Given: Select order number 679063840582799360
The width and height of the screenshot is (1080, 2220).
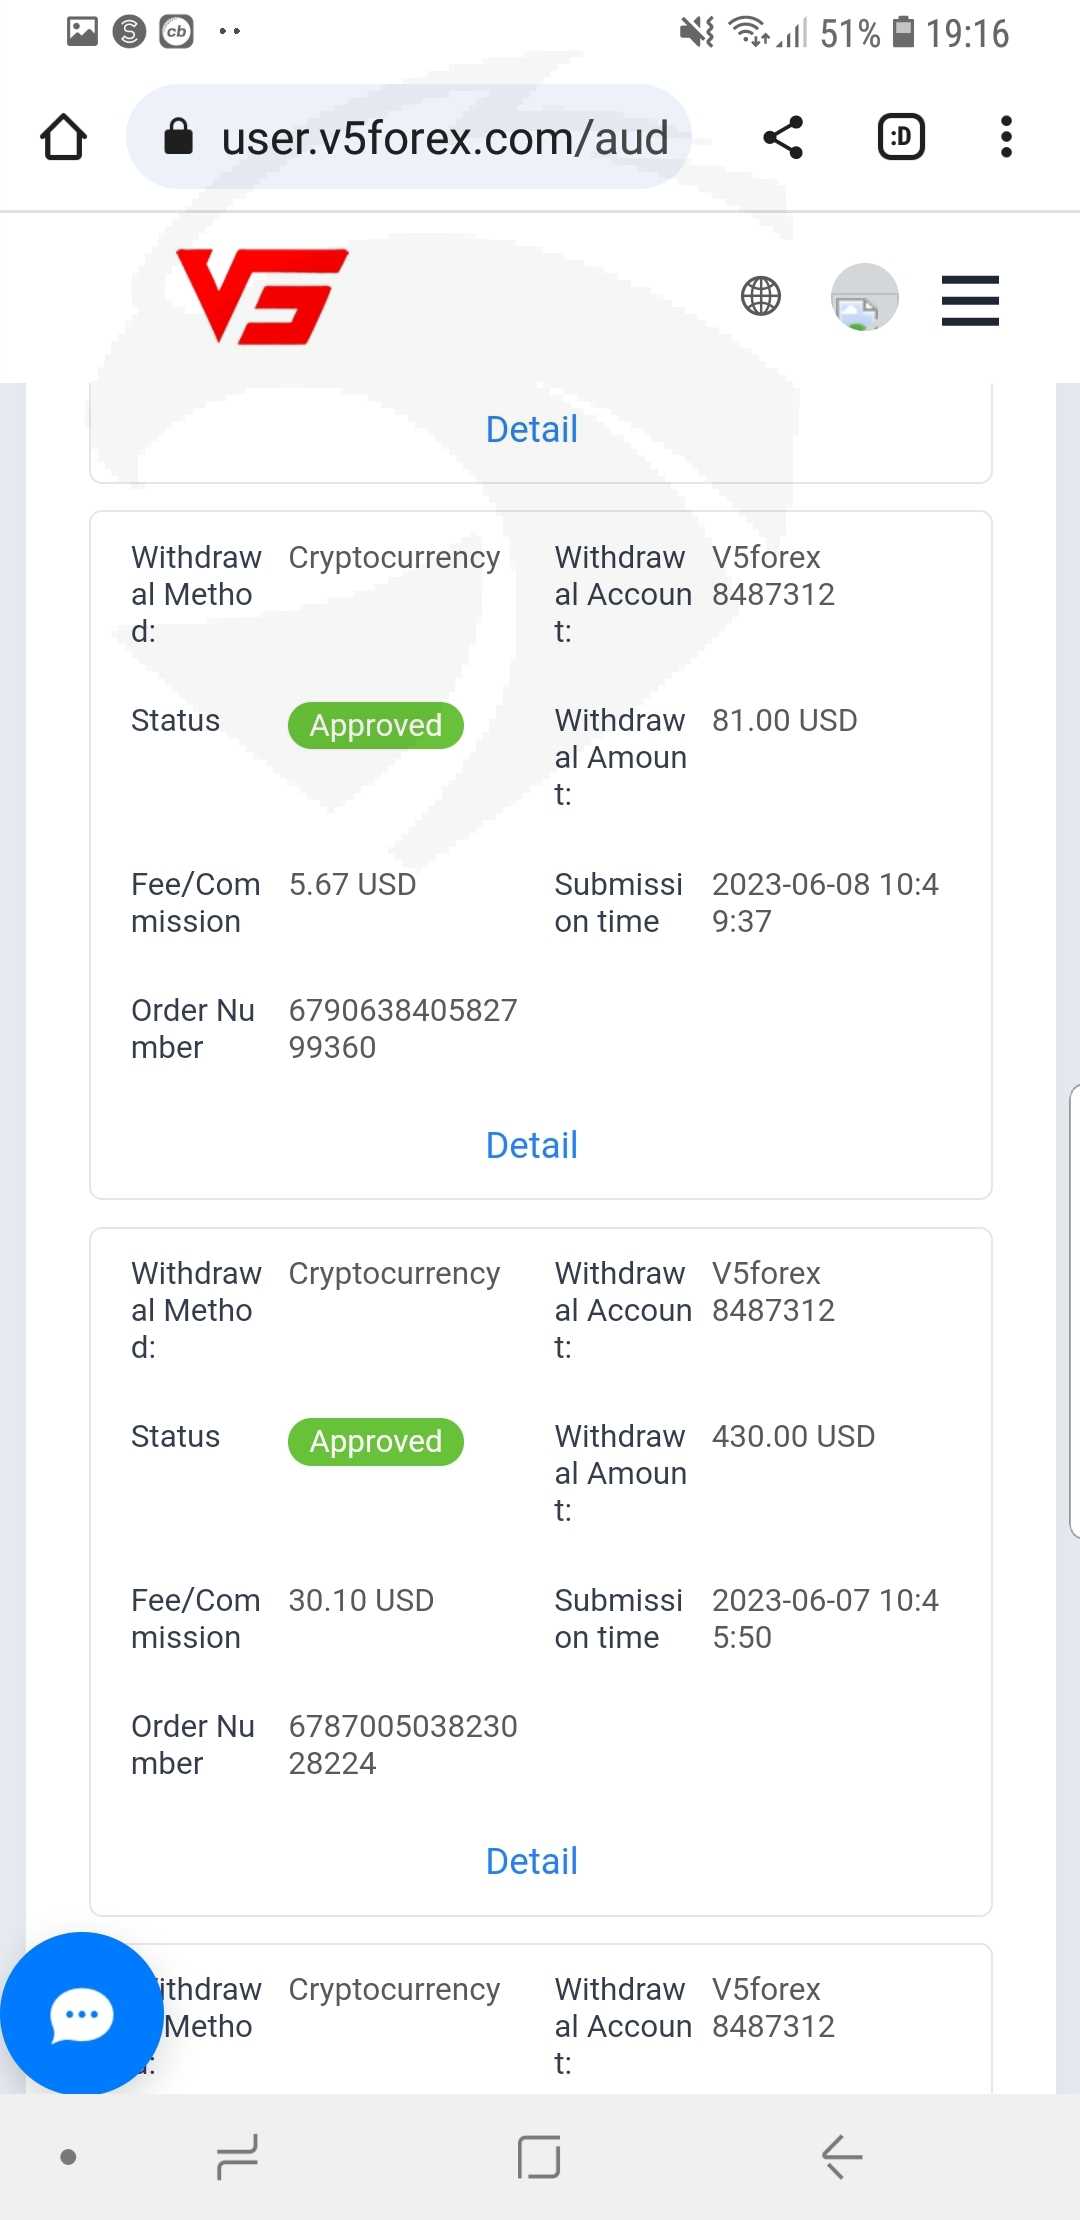Looking at the screenshot, I should click(x=402, y=1028).
